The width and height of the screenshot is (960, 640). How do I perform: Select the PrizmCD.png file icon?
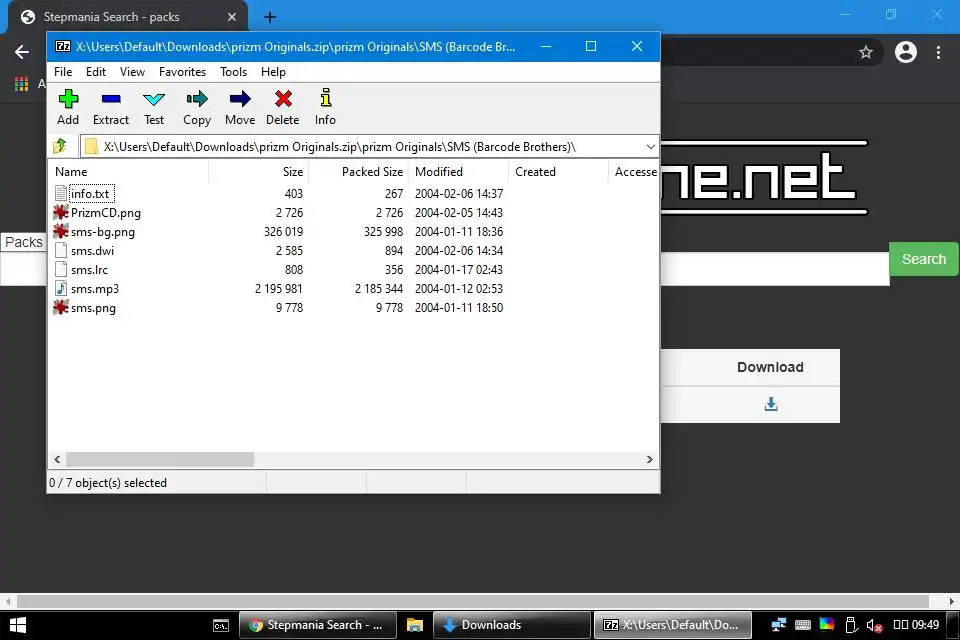[x=61, y=213]
